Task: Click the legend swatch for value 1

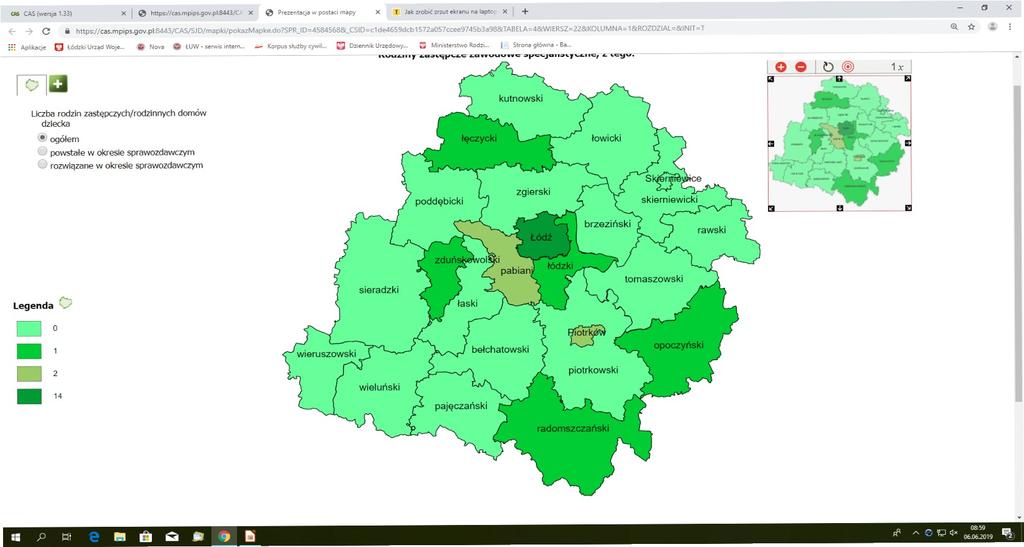Action: (x=29, y=351)
